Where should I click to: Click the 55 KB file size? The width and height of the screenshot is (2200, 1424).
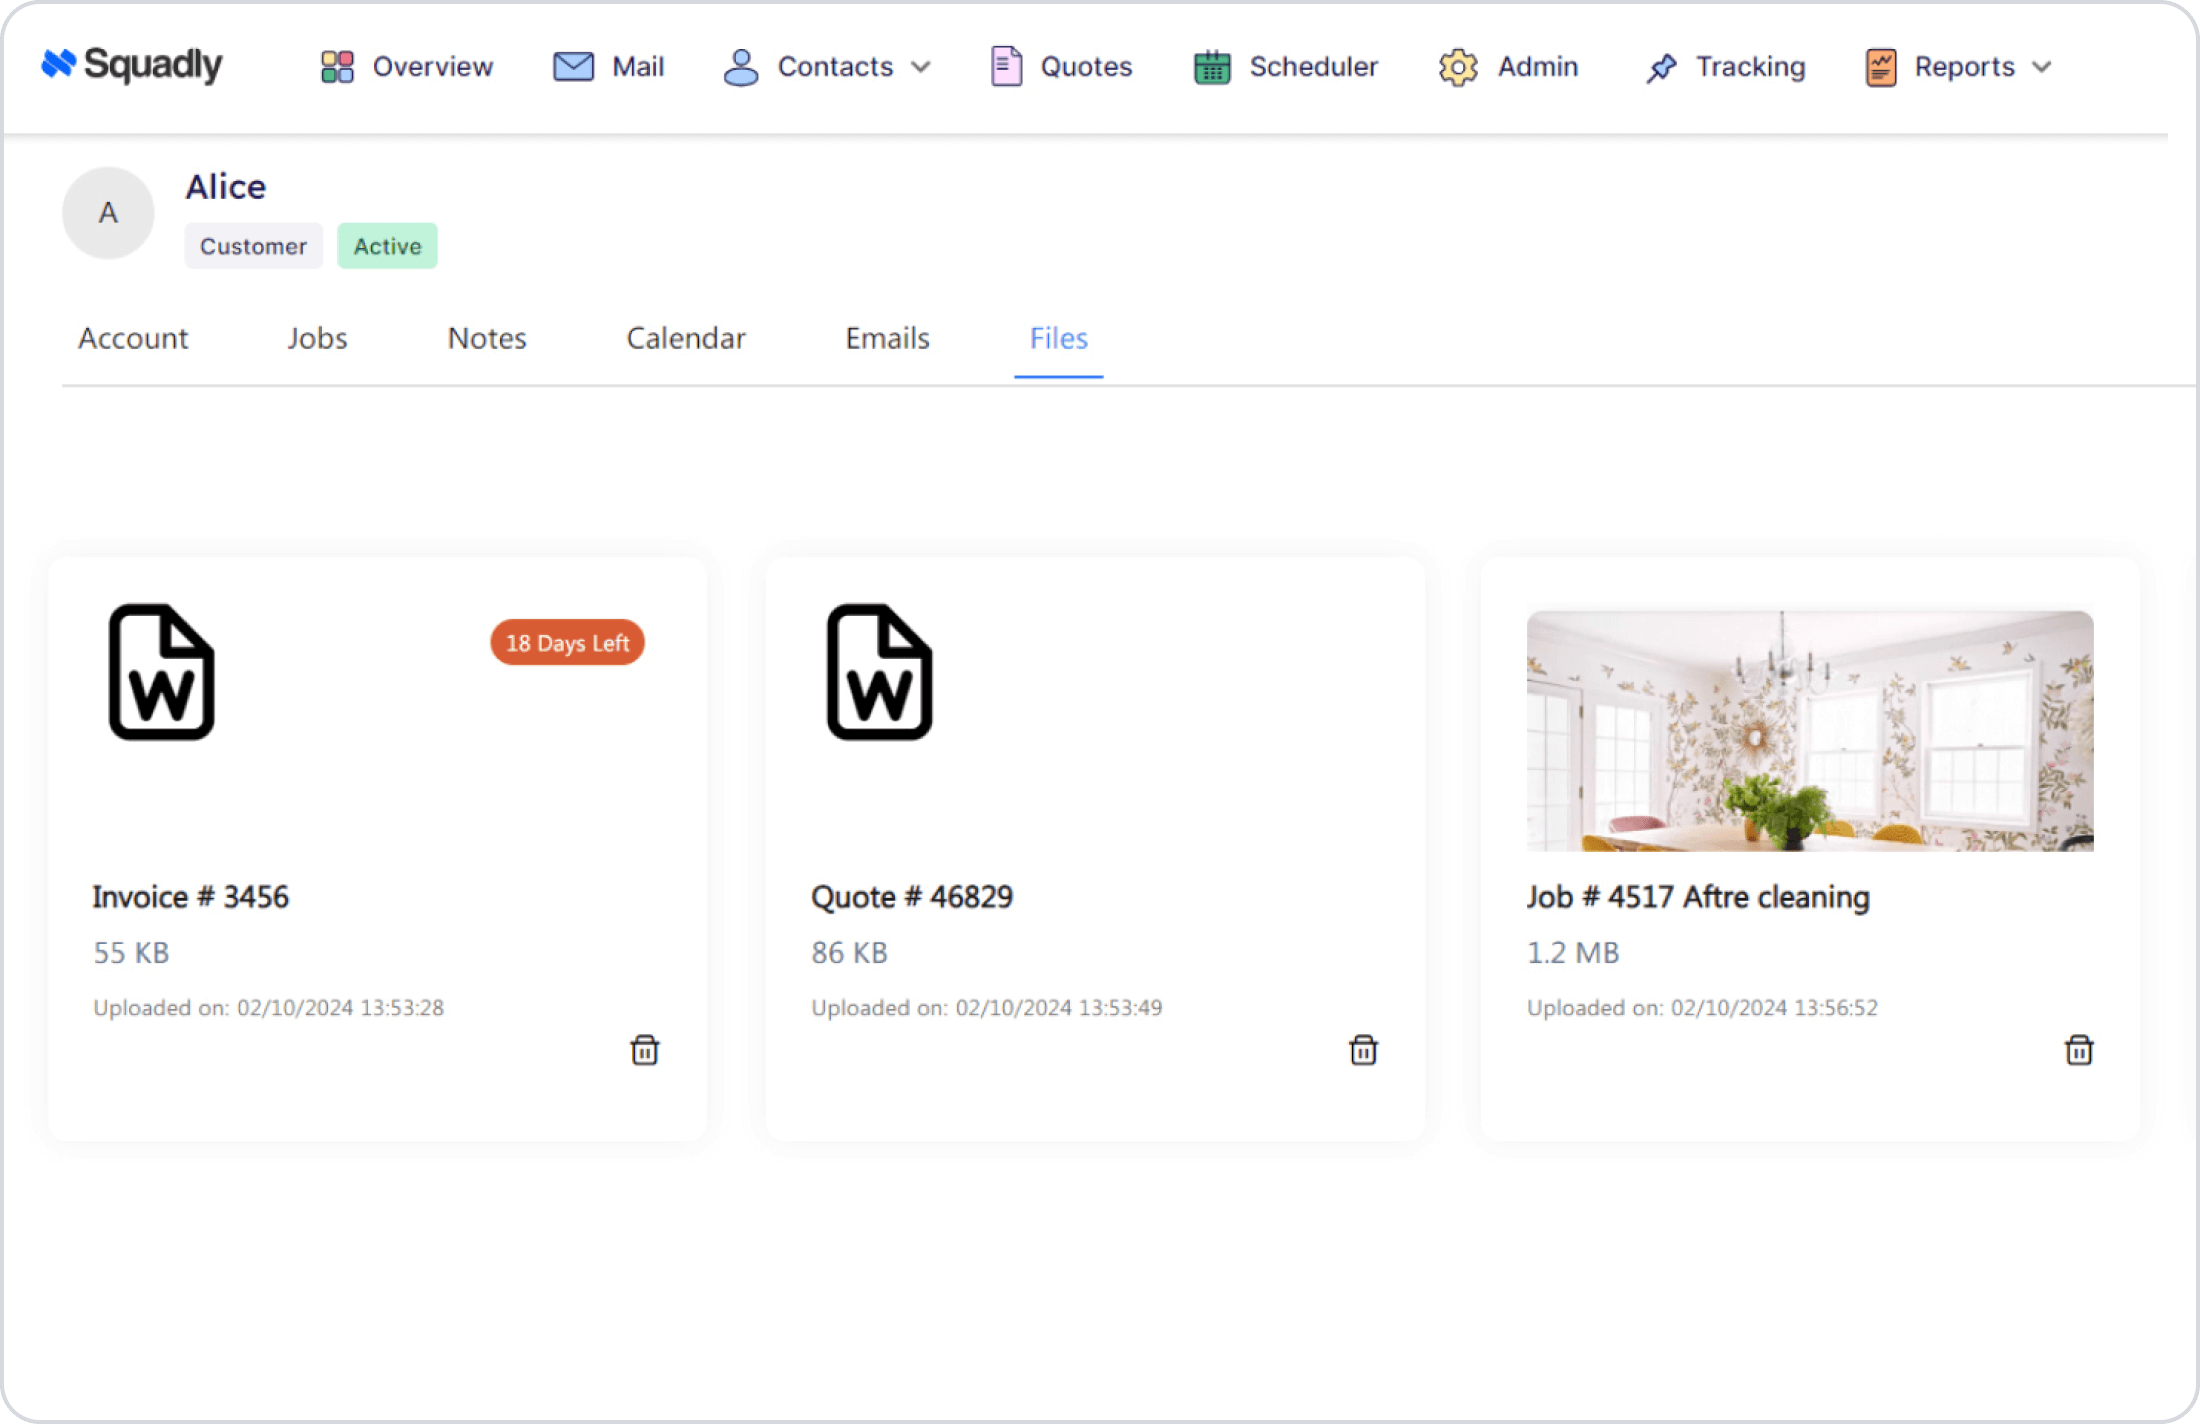click(131, 953)
